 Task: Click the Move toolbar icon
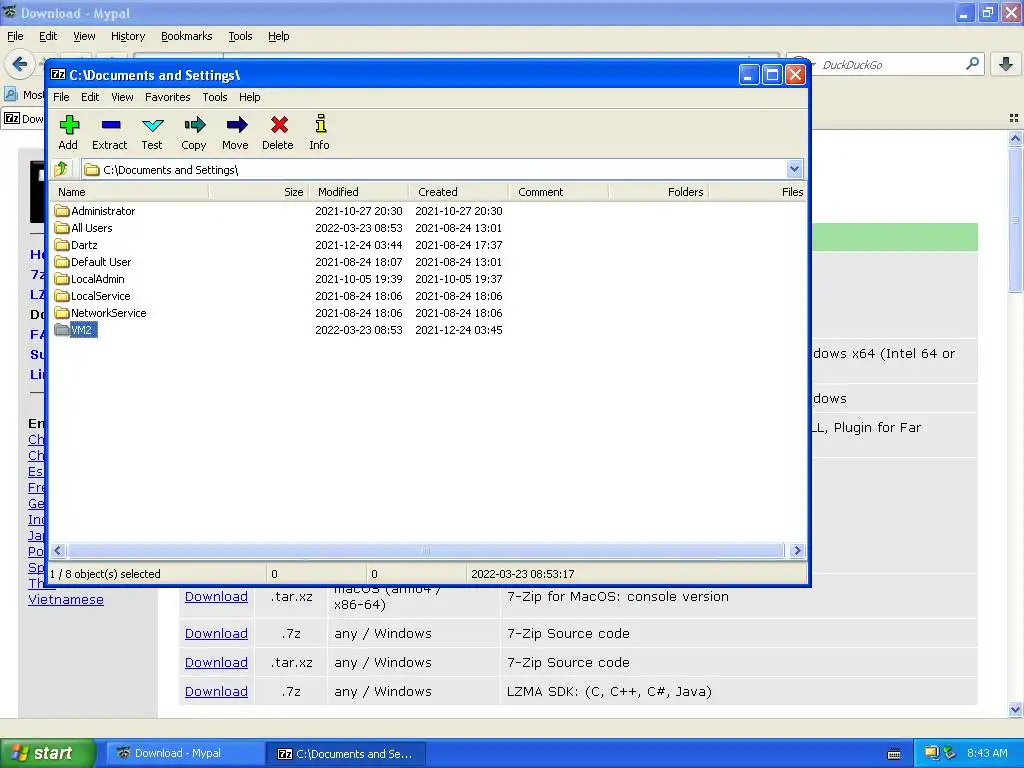coord(236,125)
